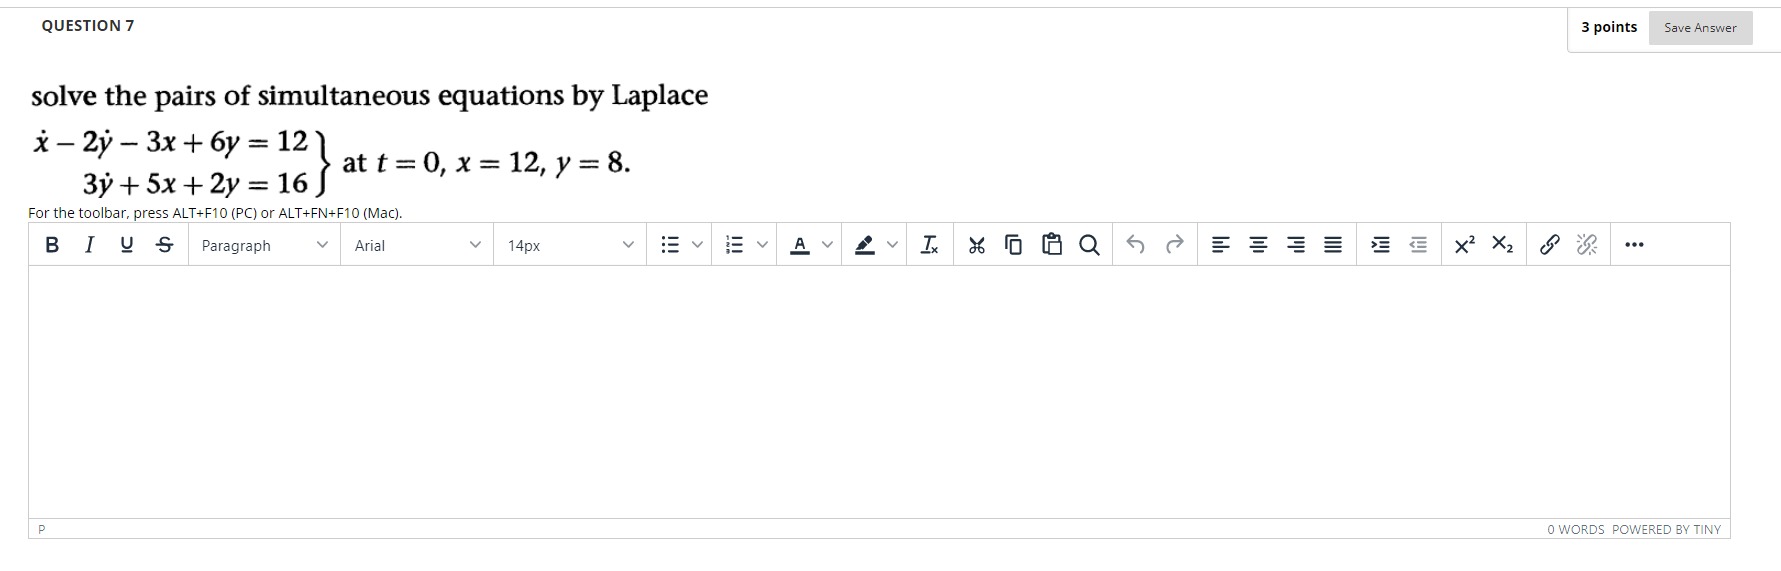Toggle italic formatting
The height and width of the screenshot is (571, 1781).
pyautogui.click(x=89, y=245)
